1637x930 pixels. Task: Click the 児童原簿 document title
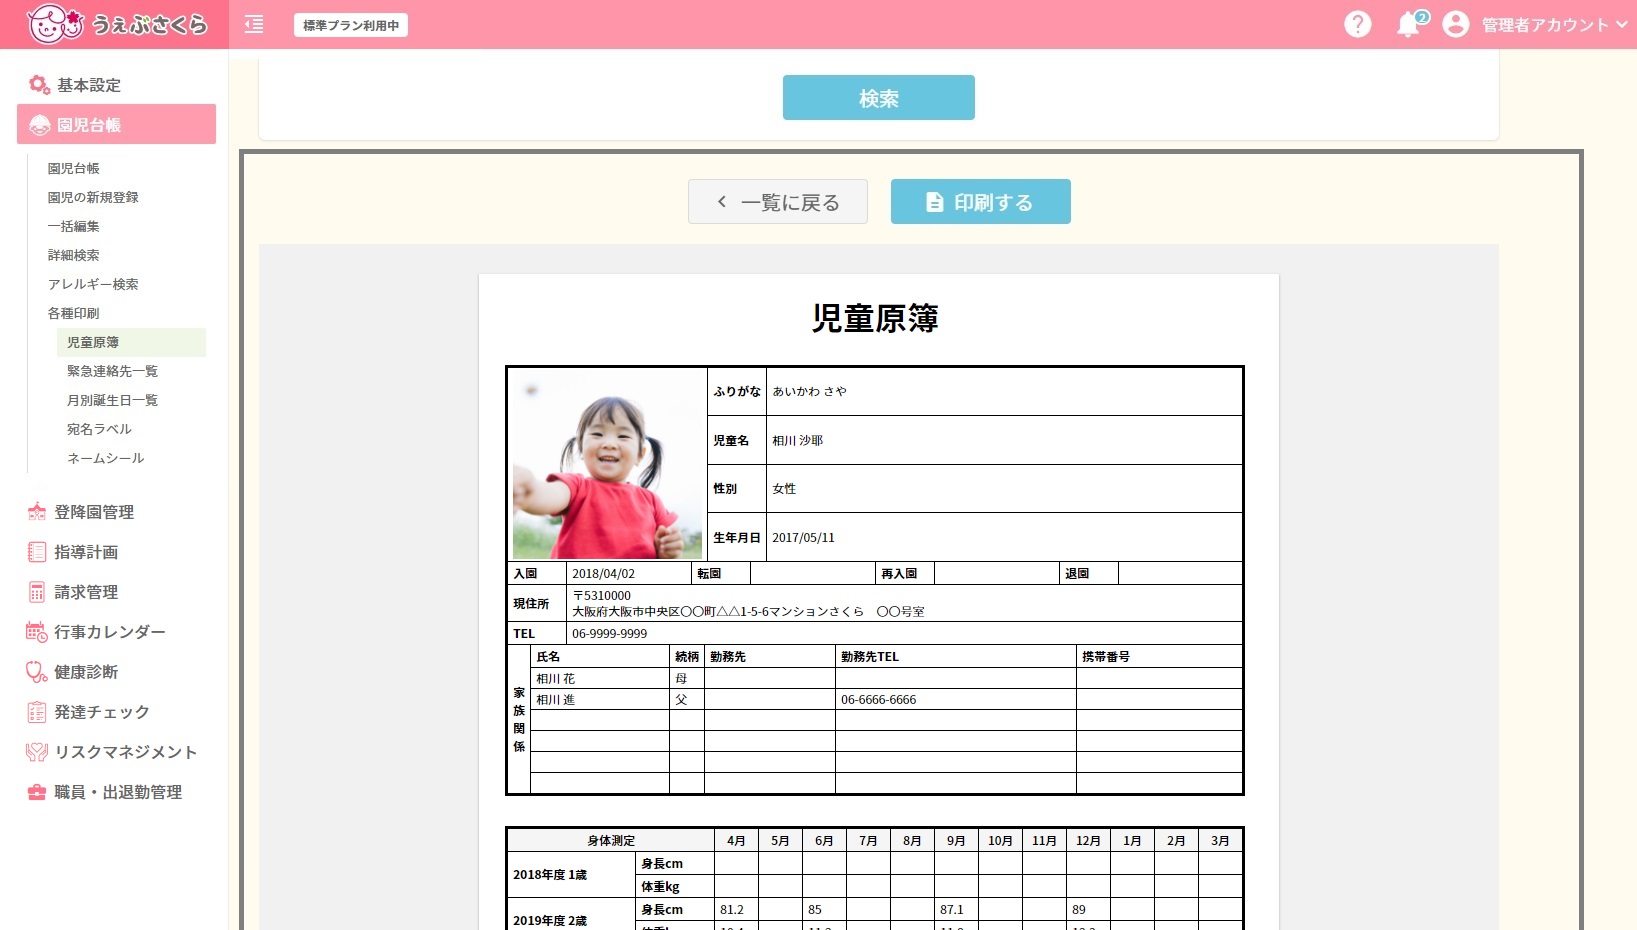875,318
